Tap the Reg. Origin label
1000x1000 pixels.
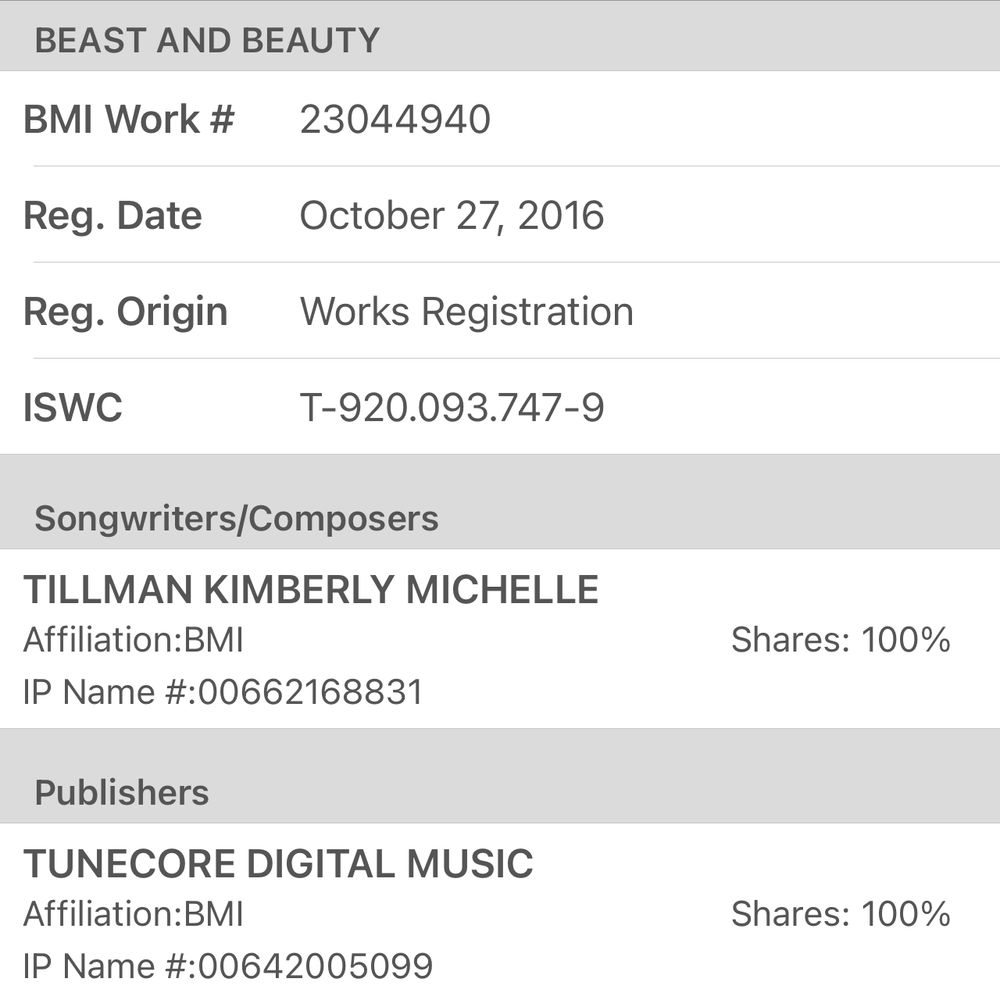pyautogui.click(x=126, y=312)
